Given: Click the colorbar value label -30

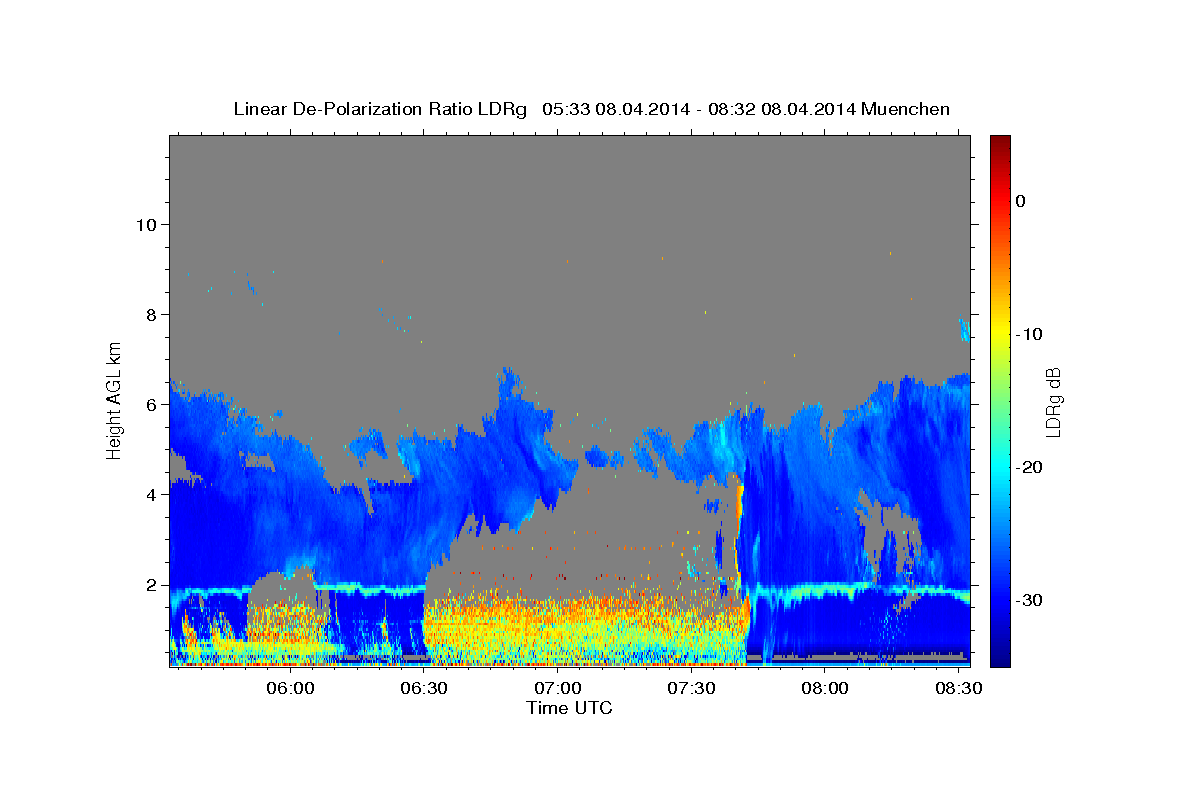Looking at the screenshot, I should [x=1030, y=600].
